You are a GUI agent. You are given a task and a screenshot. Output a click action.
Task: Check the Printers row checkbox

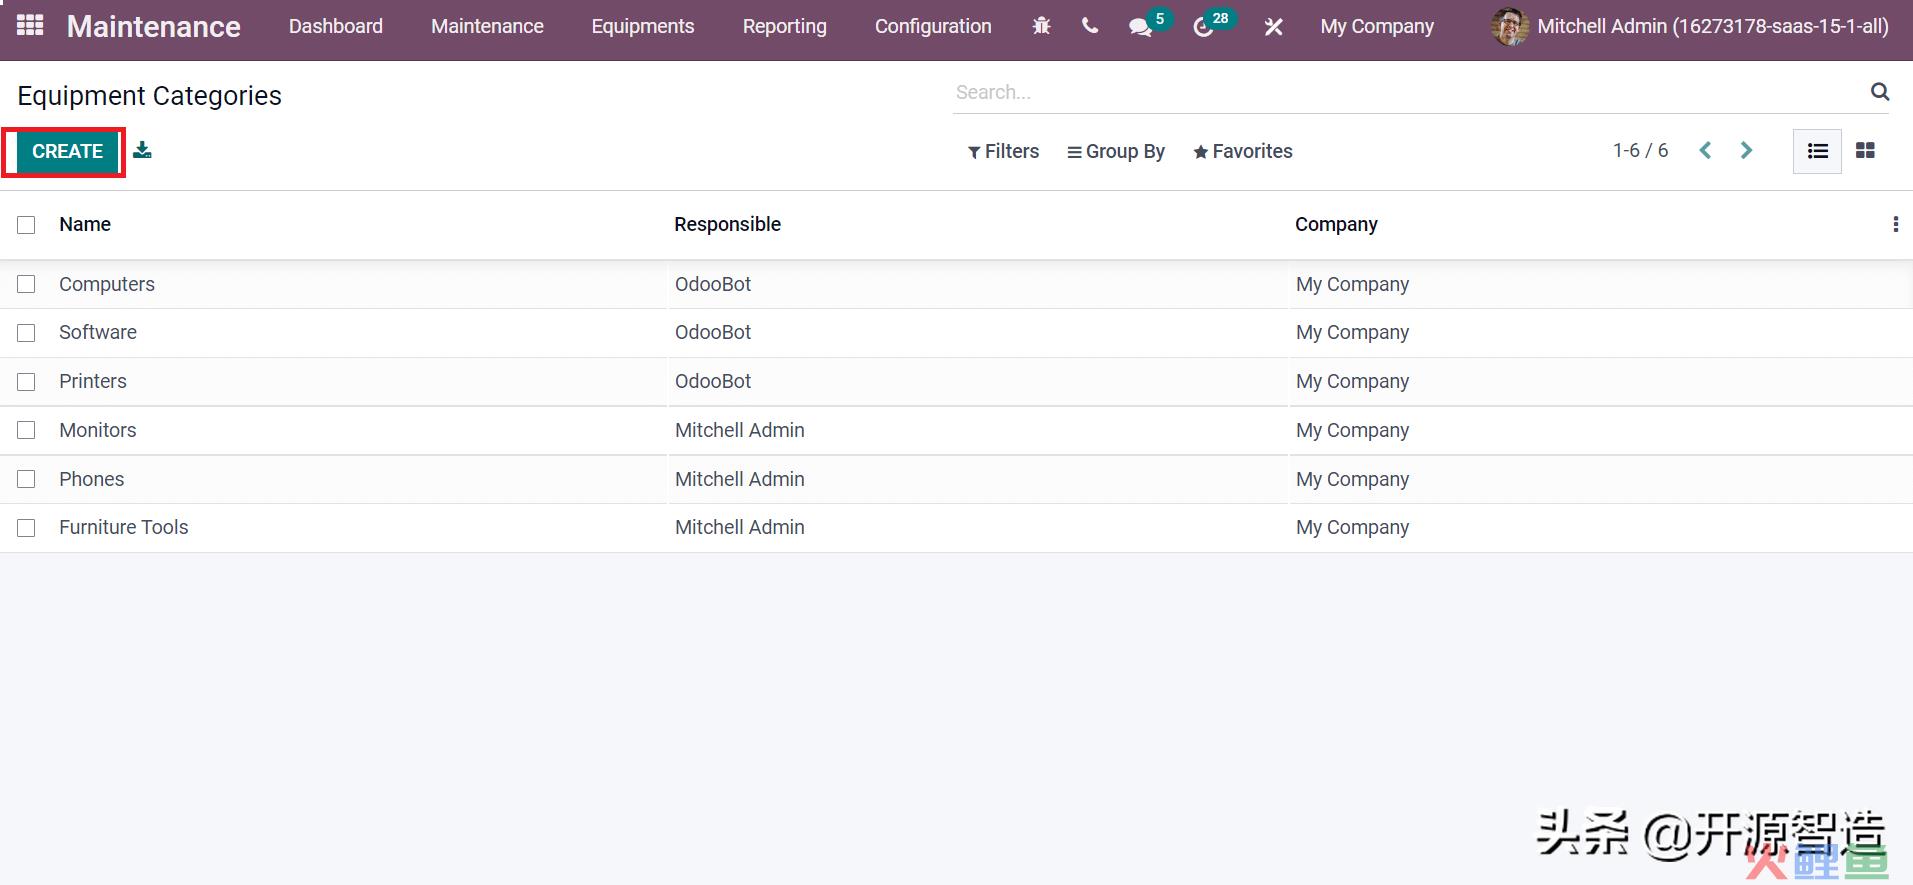pyautogui.click(x=26, y=382)
